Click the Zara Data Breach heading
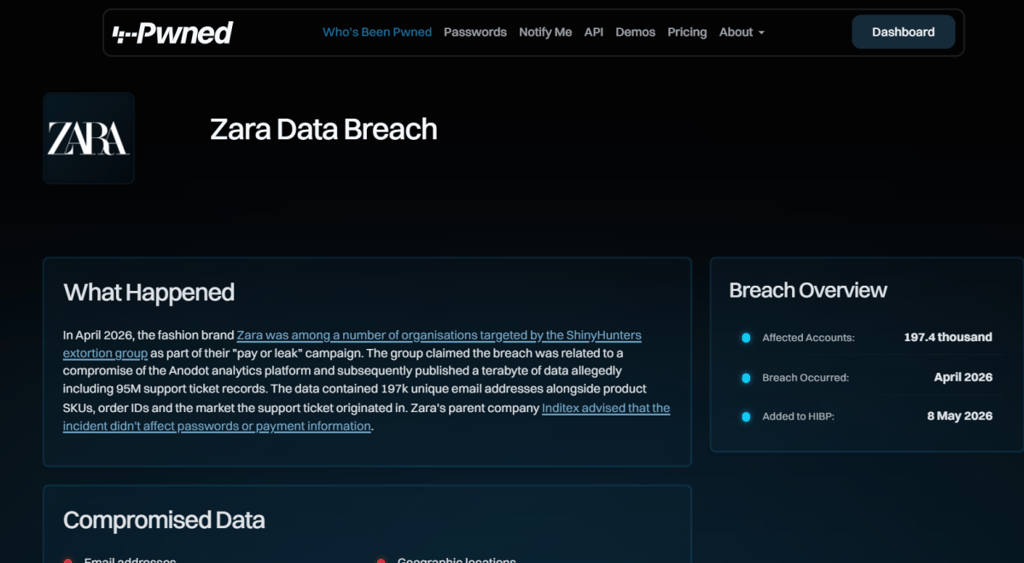 tap(323, 129)
